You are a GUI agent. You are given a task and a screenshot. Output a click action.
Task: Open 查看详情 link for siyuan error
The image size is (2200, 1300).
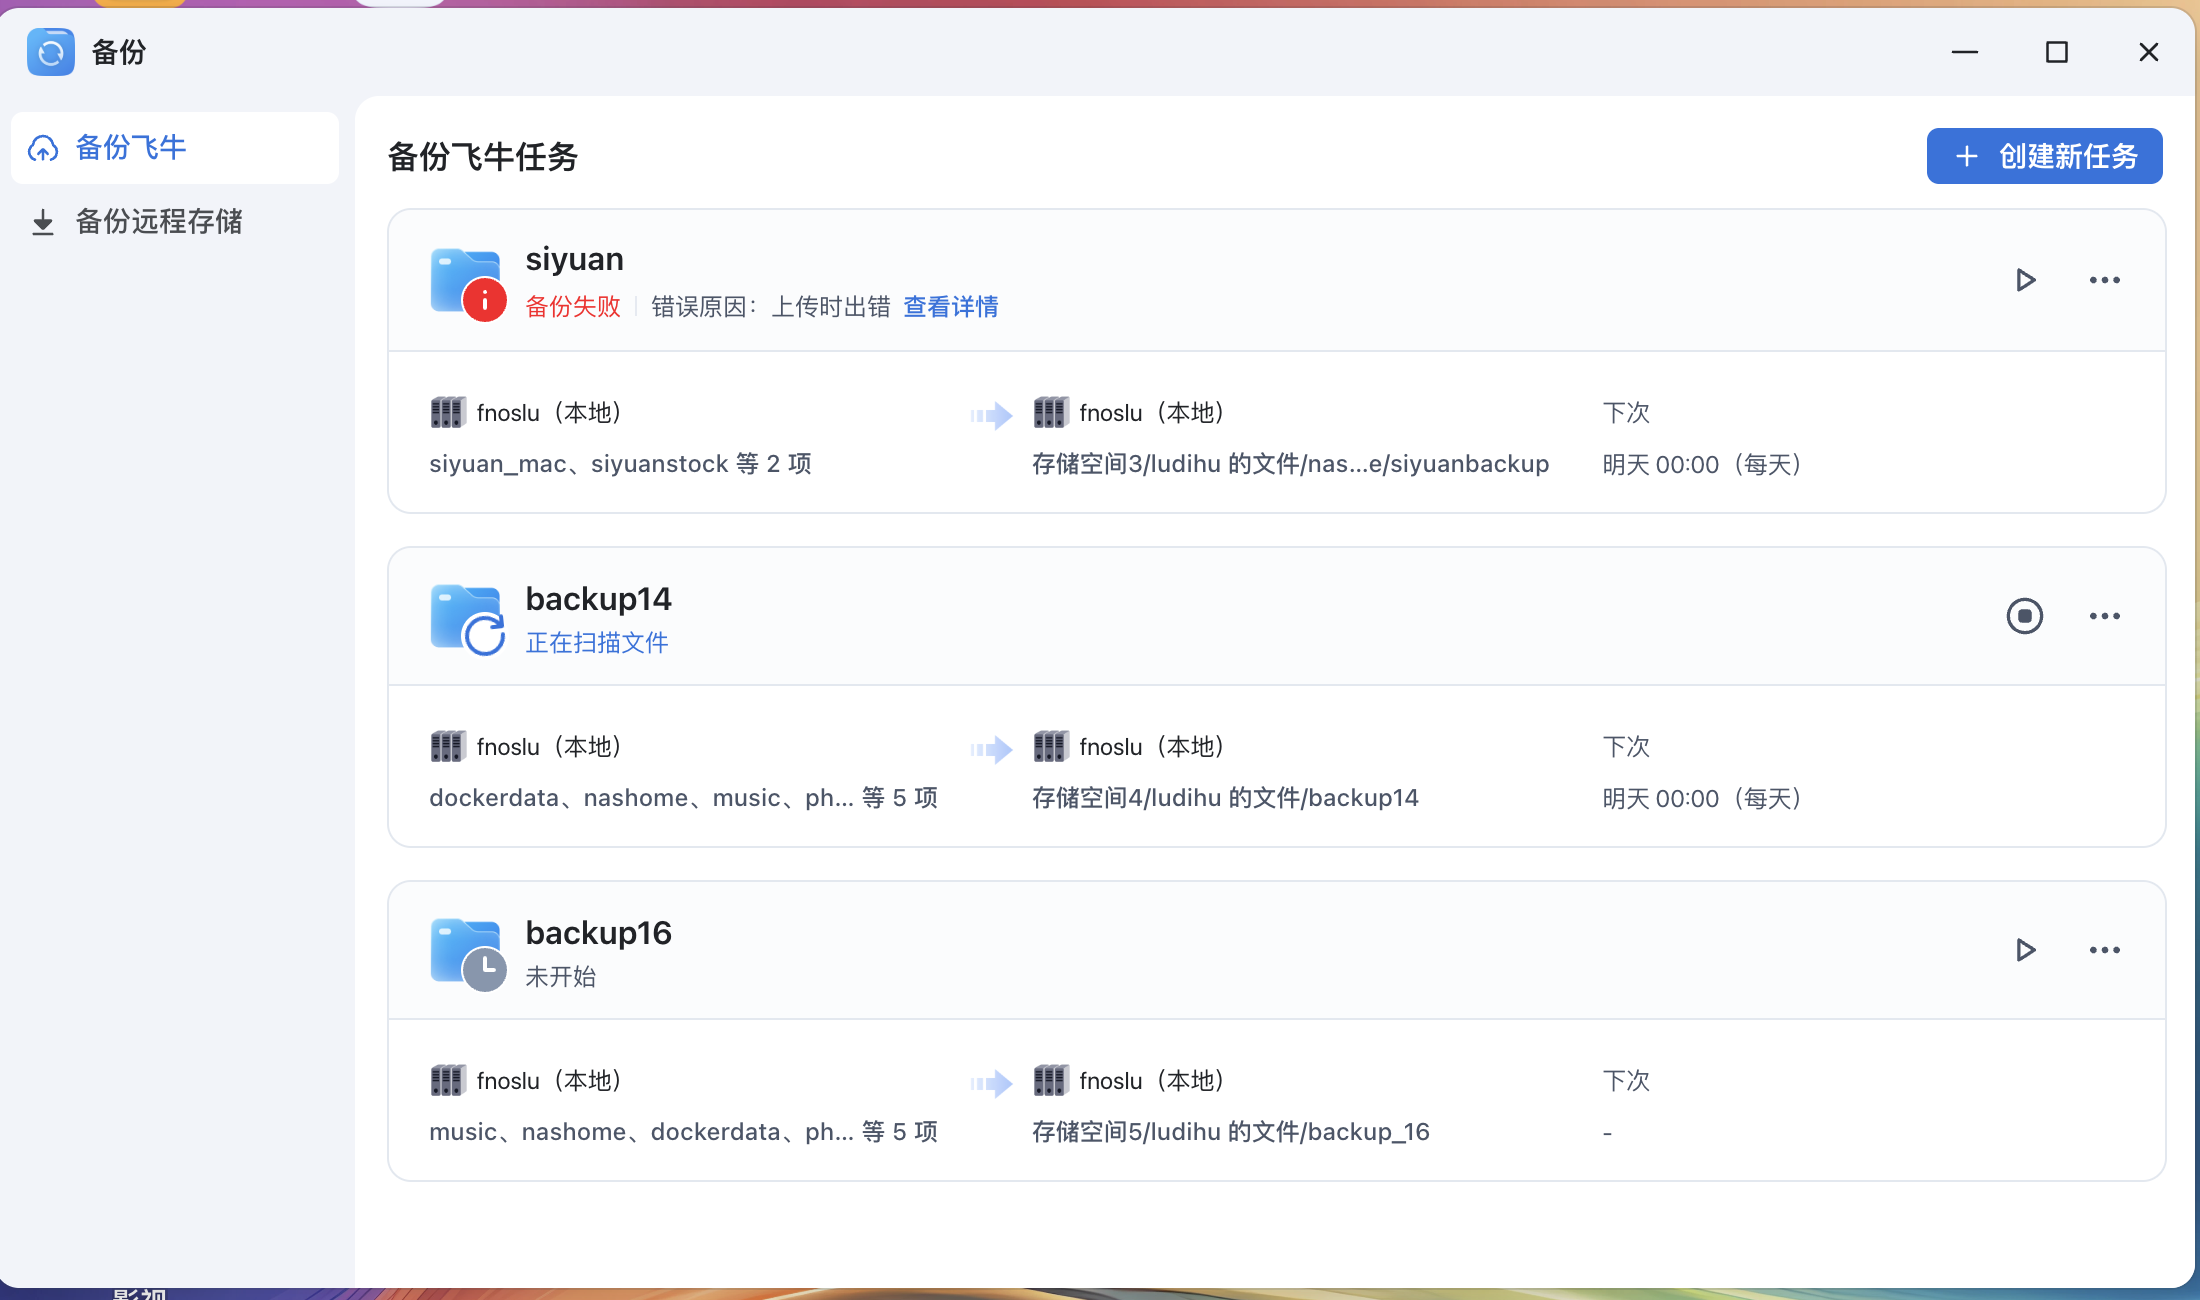(x=950, y=307)
